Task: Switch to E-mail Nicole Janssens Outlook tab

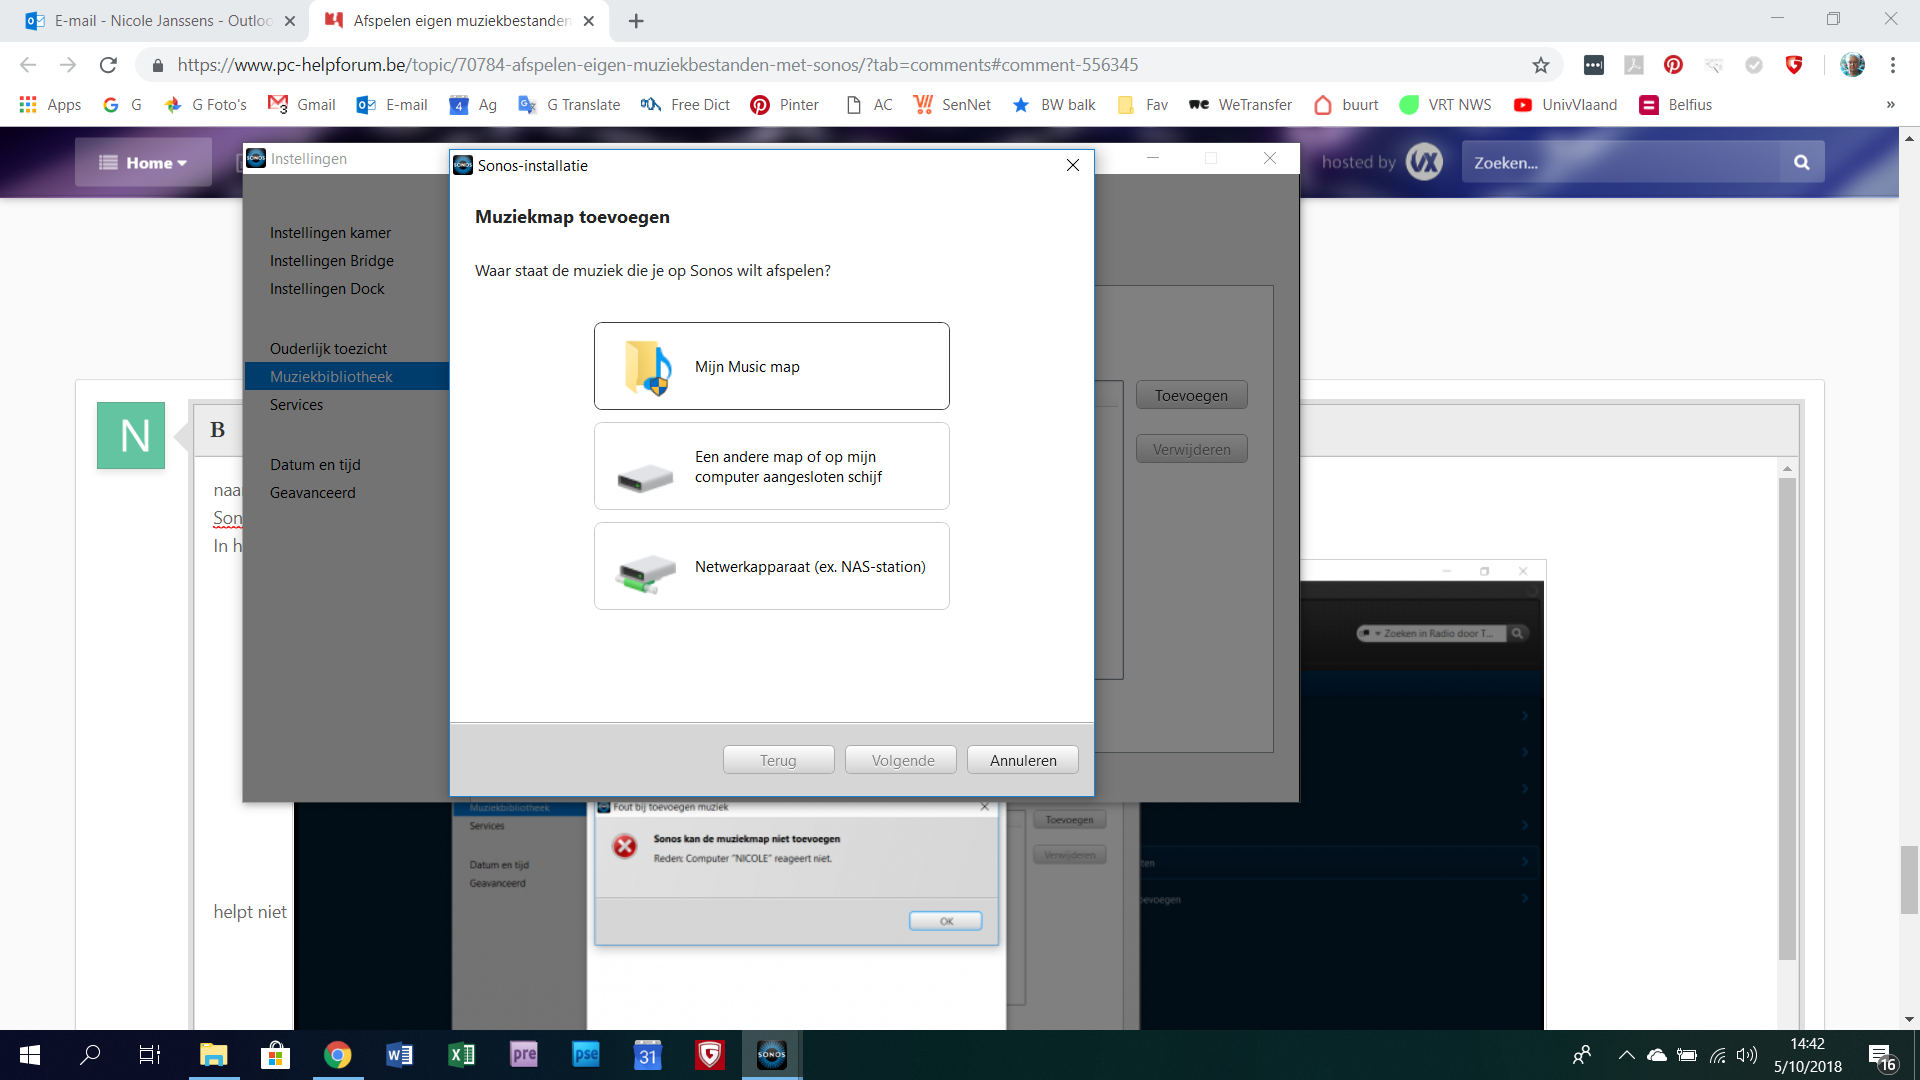Action: point(160,20)
